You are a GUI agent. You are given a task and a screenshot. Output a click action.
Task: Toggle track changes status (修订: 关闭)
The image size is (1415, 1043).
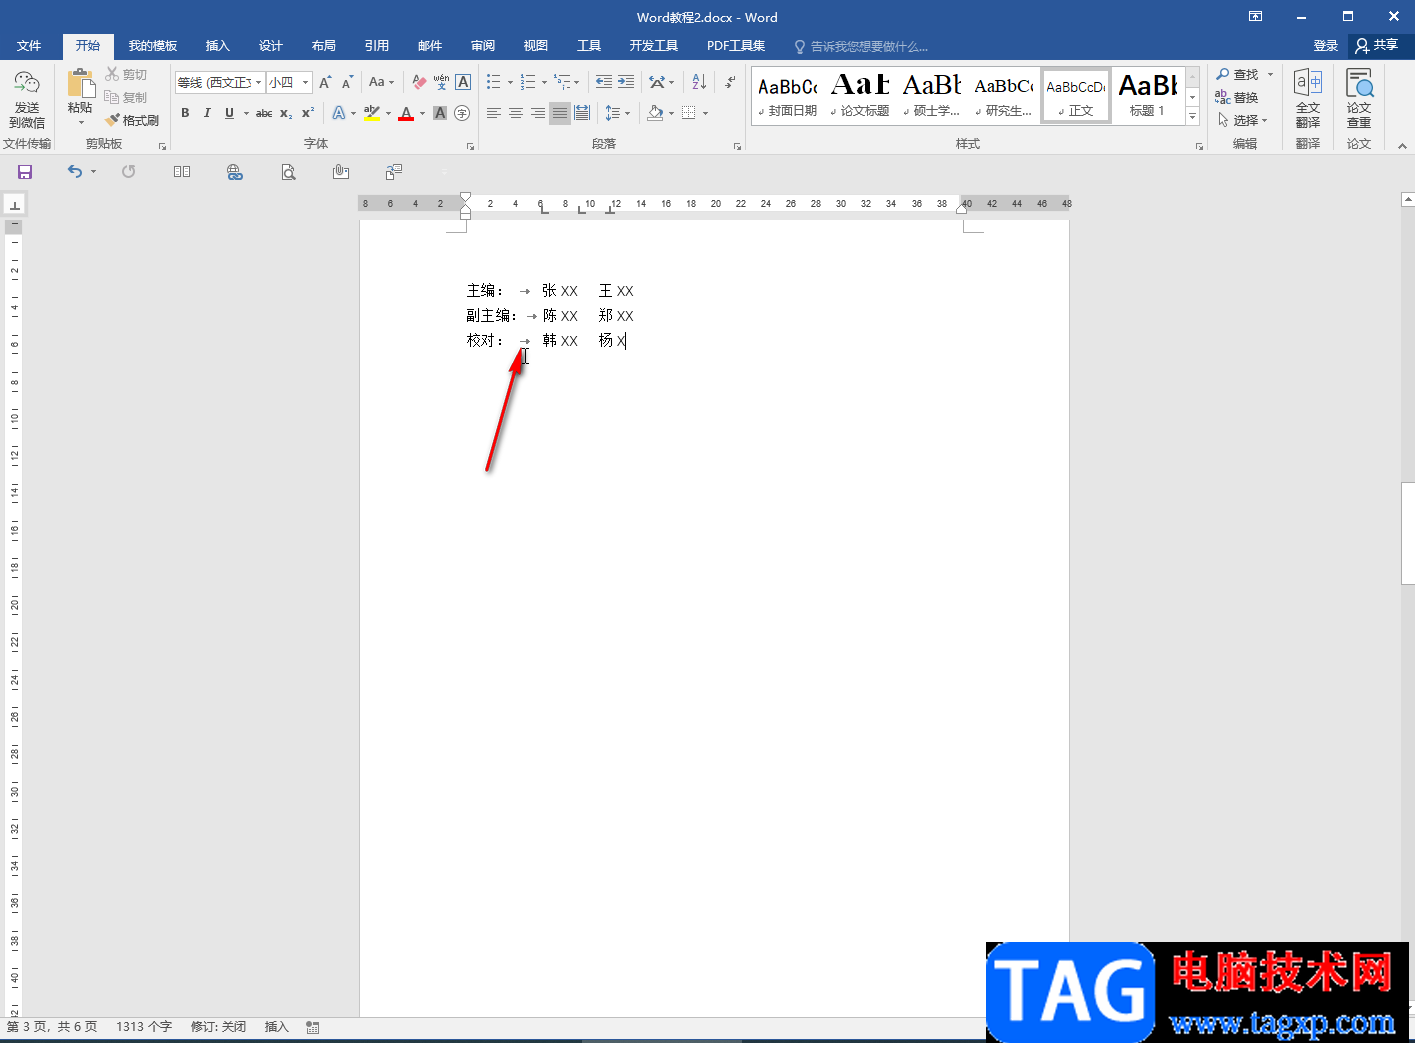[218, 1027]
